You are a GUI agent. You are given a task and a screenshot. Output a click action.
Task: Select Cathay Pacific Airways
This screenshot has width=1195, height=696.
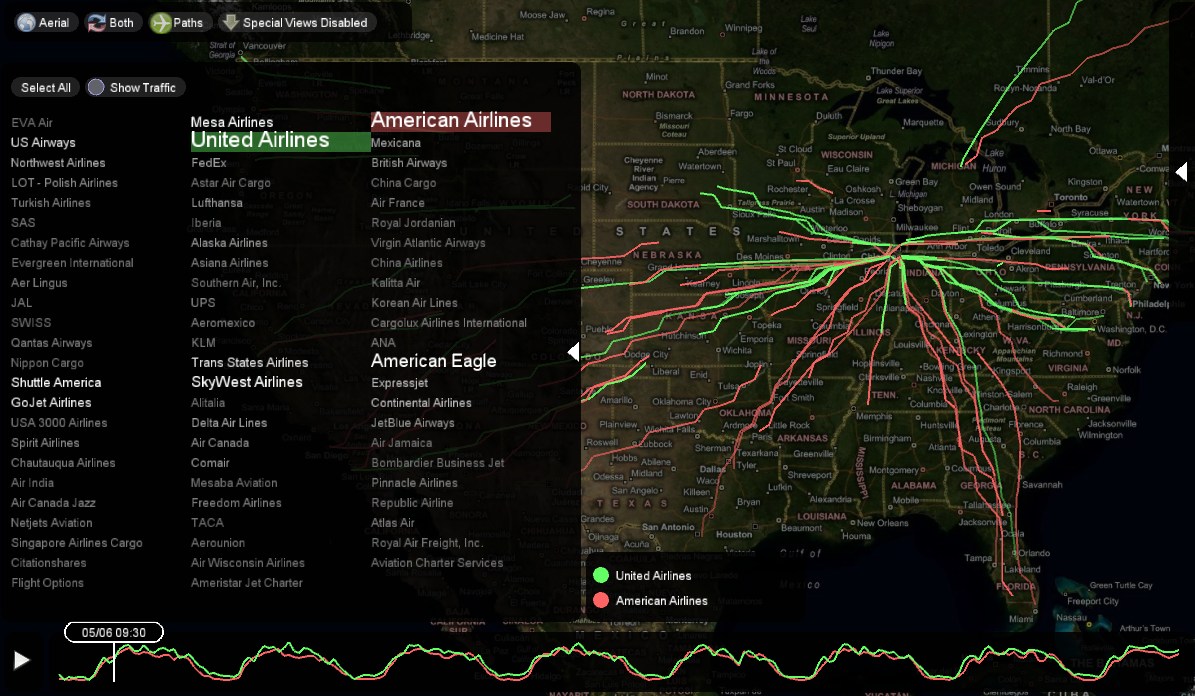point(70,243)
